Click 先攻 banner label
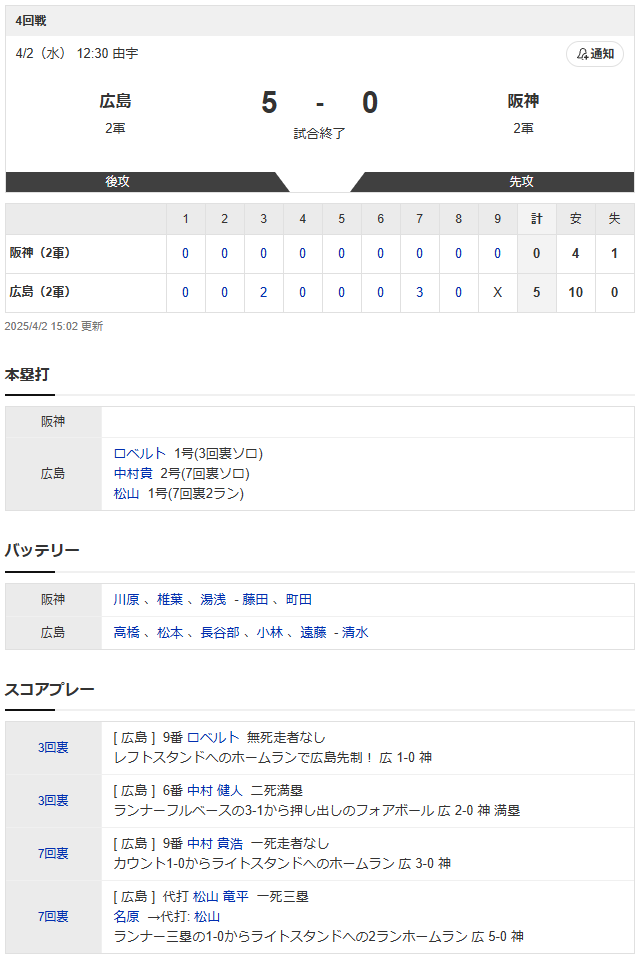The height and width of the screenshot is (962, 640). [521, 182]
